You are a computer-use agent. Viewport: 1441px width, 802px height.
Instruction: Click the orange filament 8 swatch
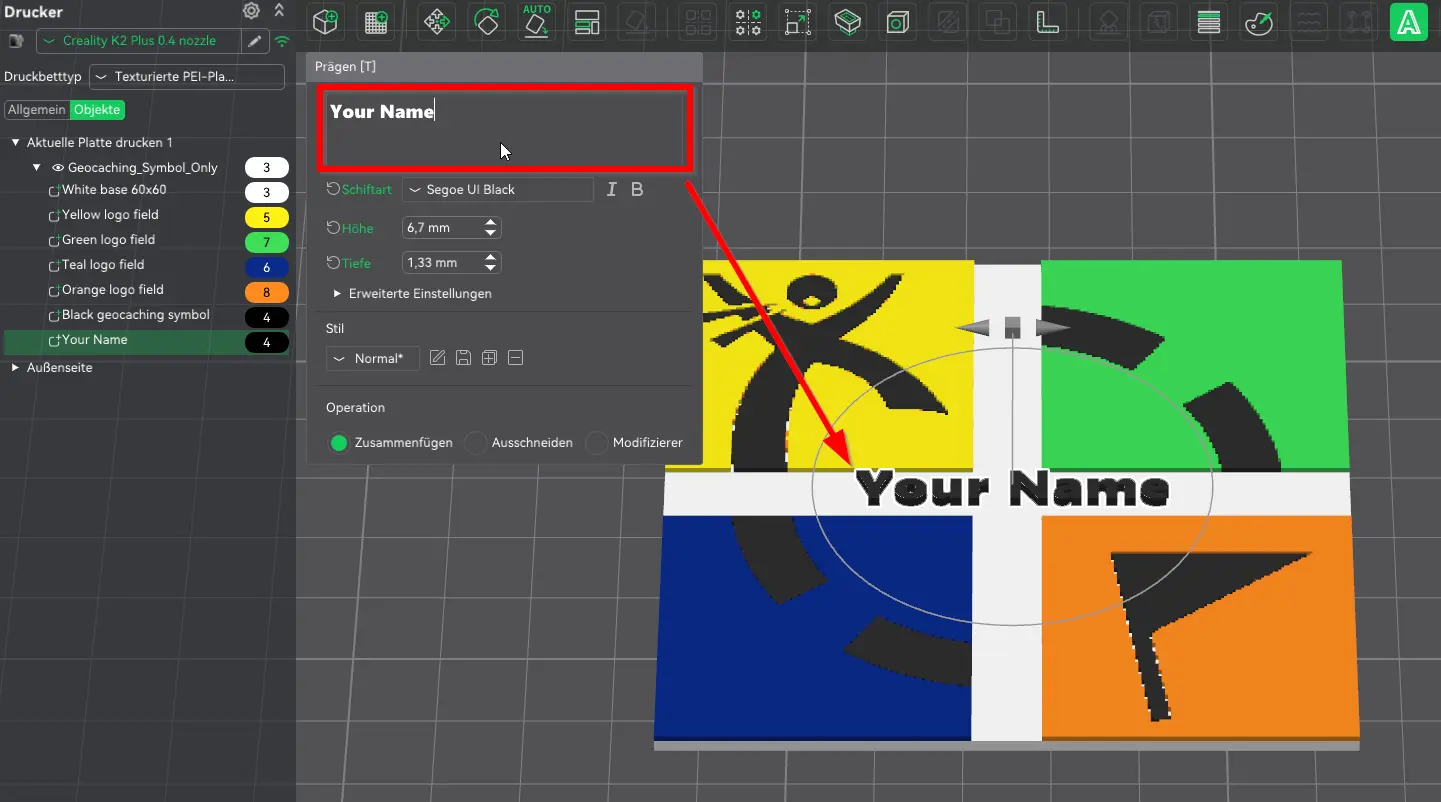click(267, 293)
